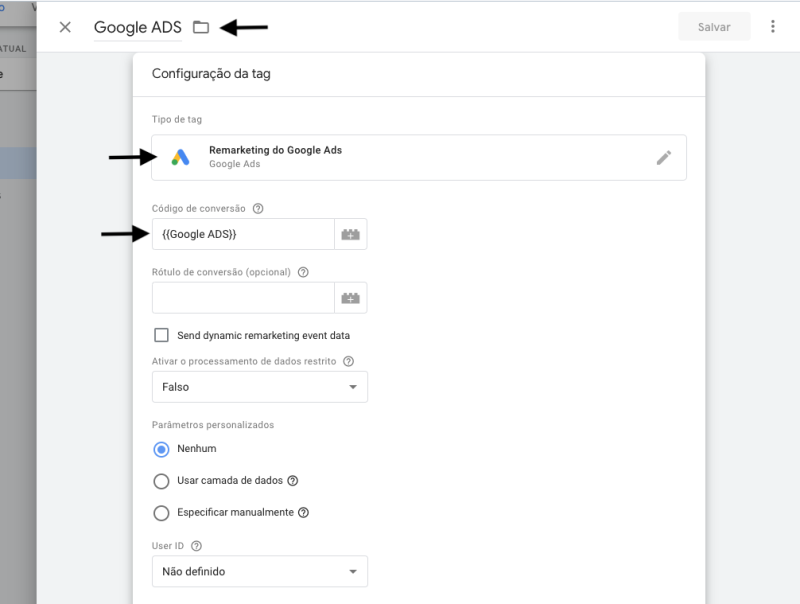Open variable picker for Rótulo de conversão
The height and width of the screenshot is (604, 800).
[x=350, y=298]
